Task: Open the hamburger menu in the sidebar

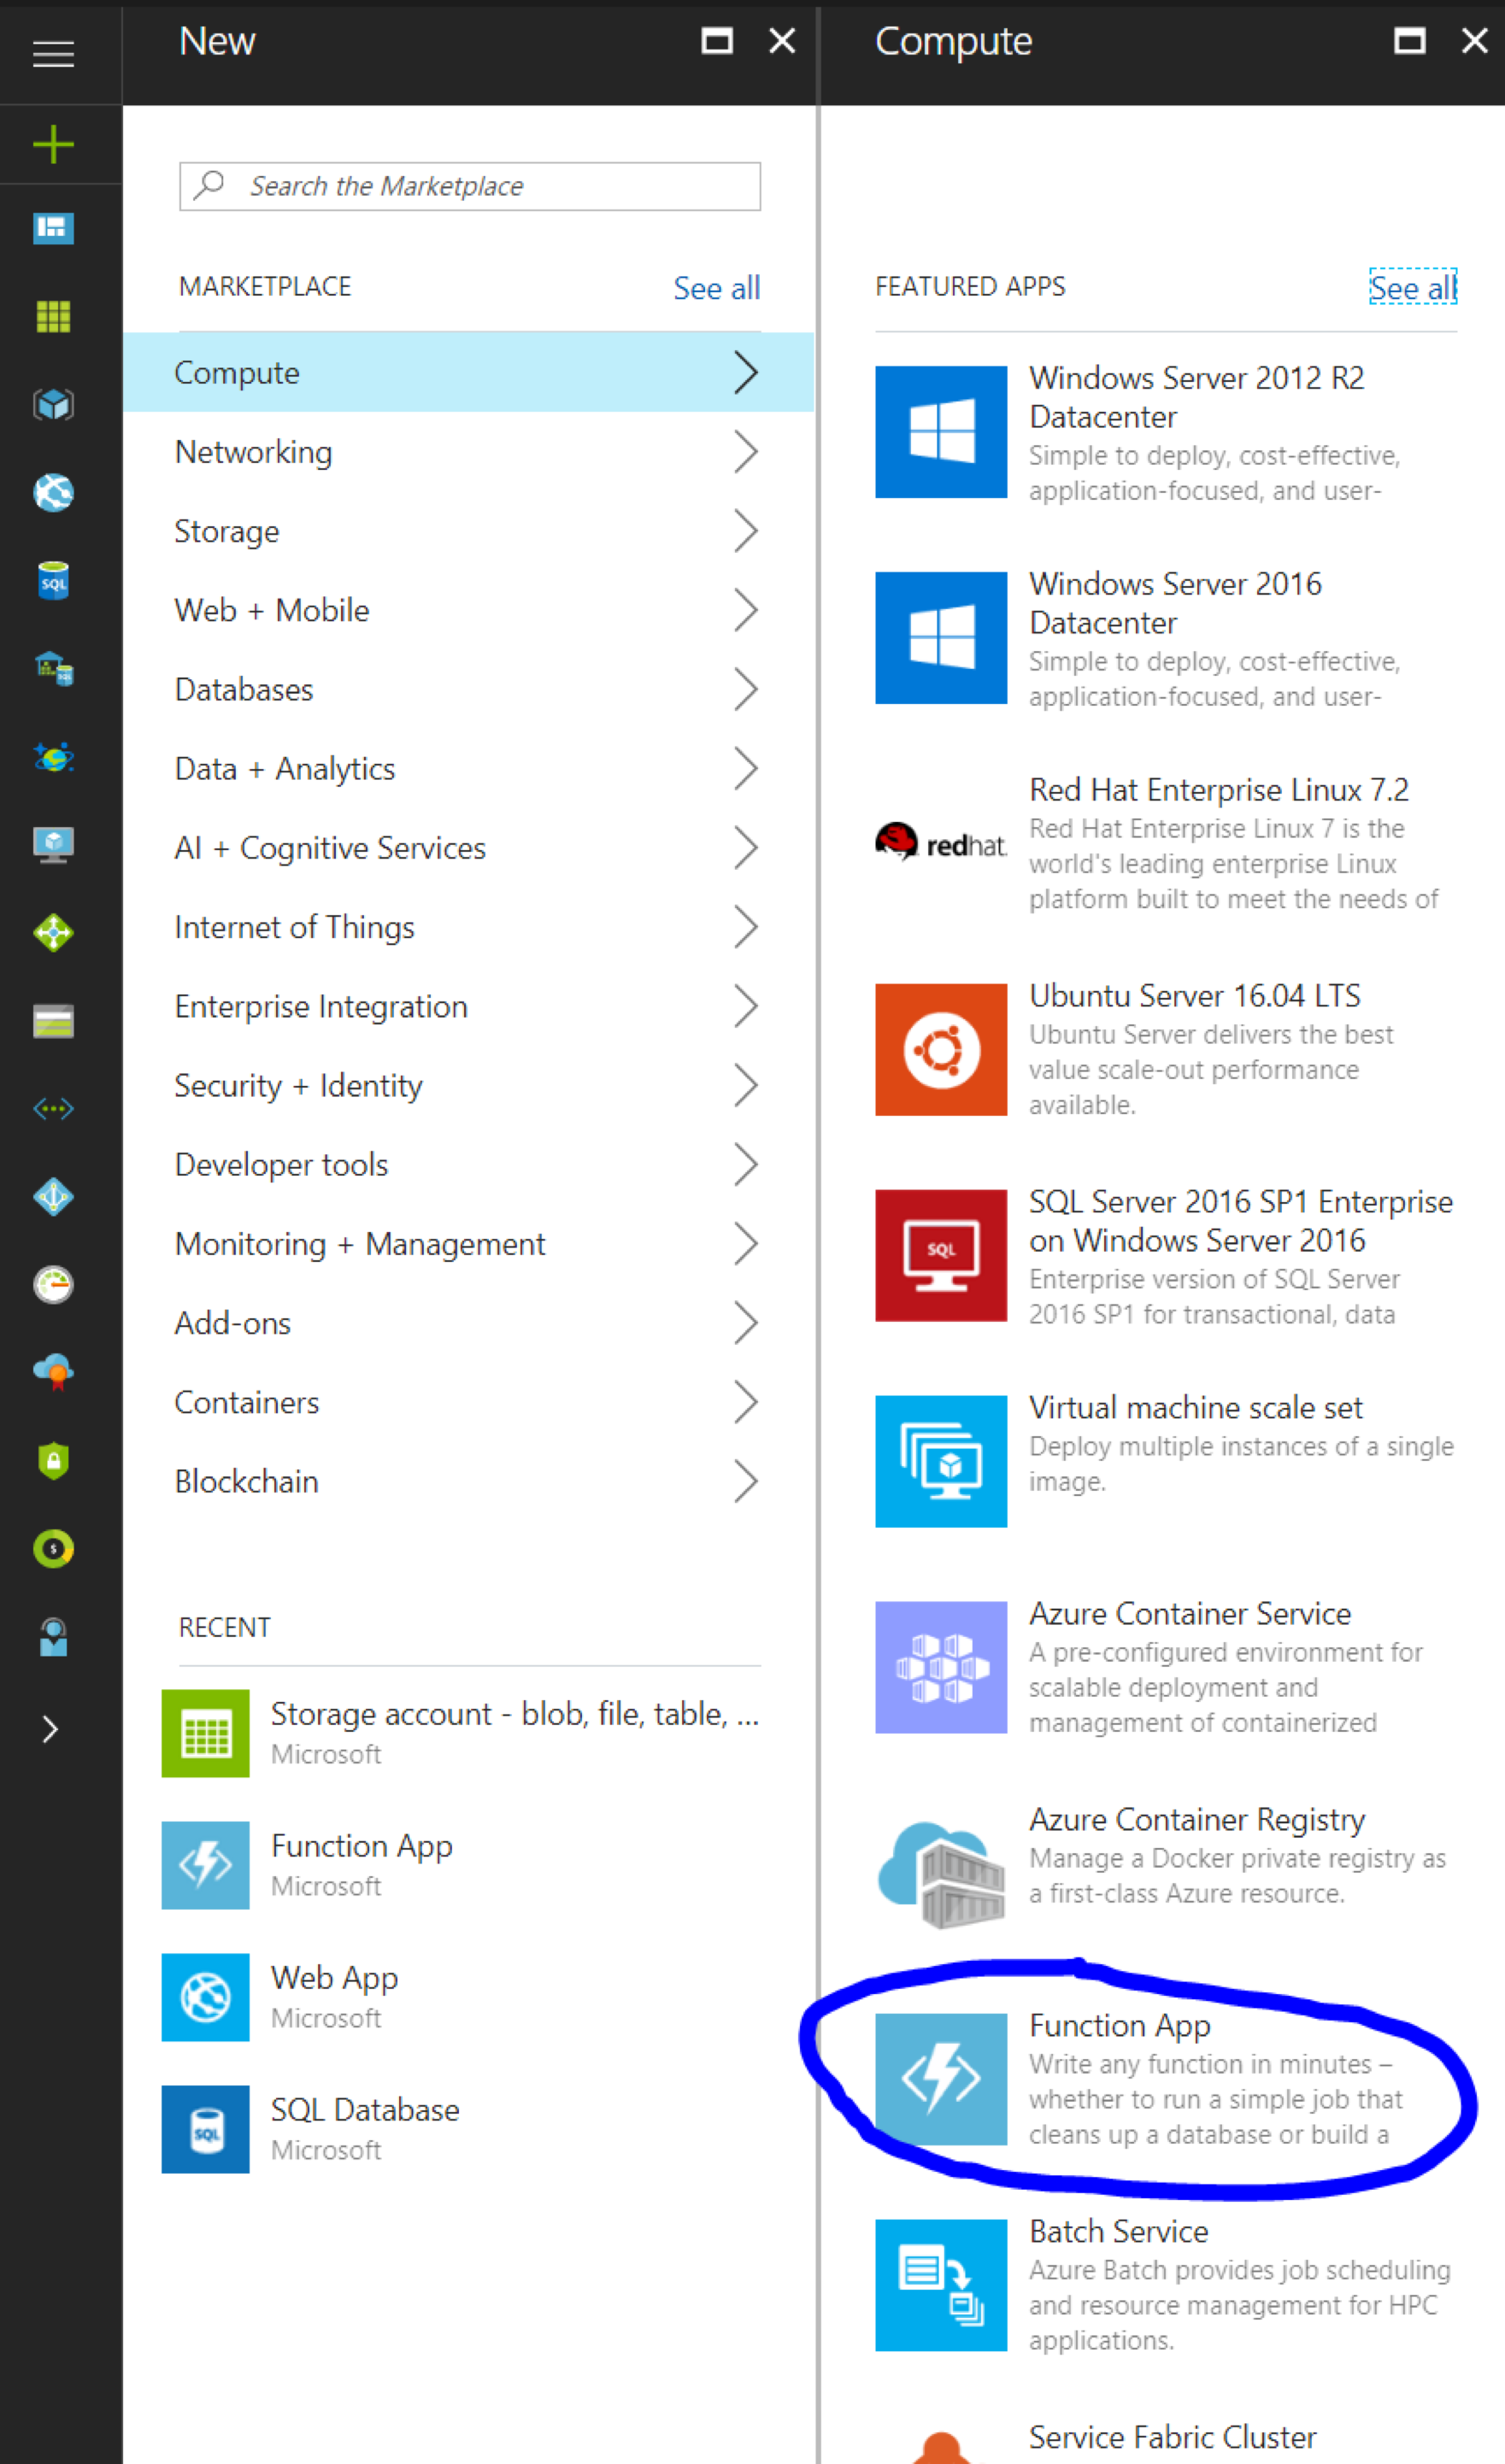Action: pos(53,54)
